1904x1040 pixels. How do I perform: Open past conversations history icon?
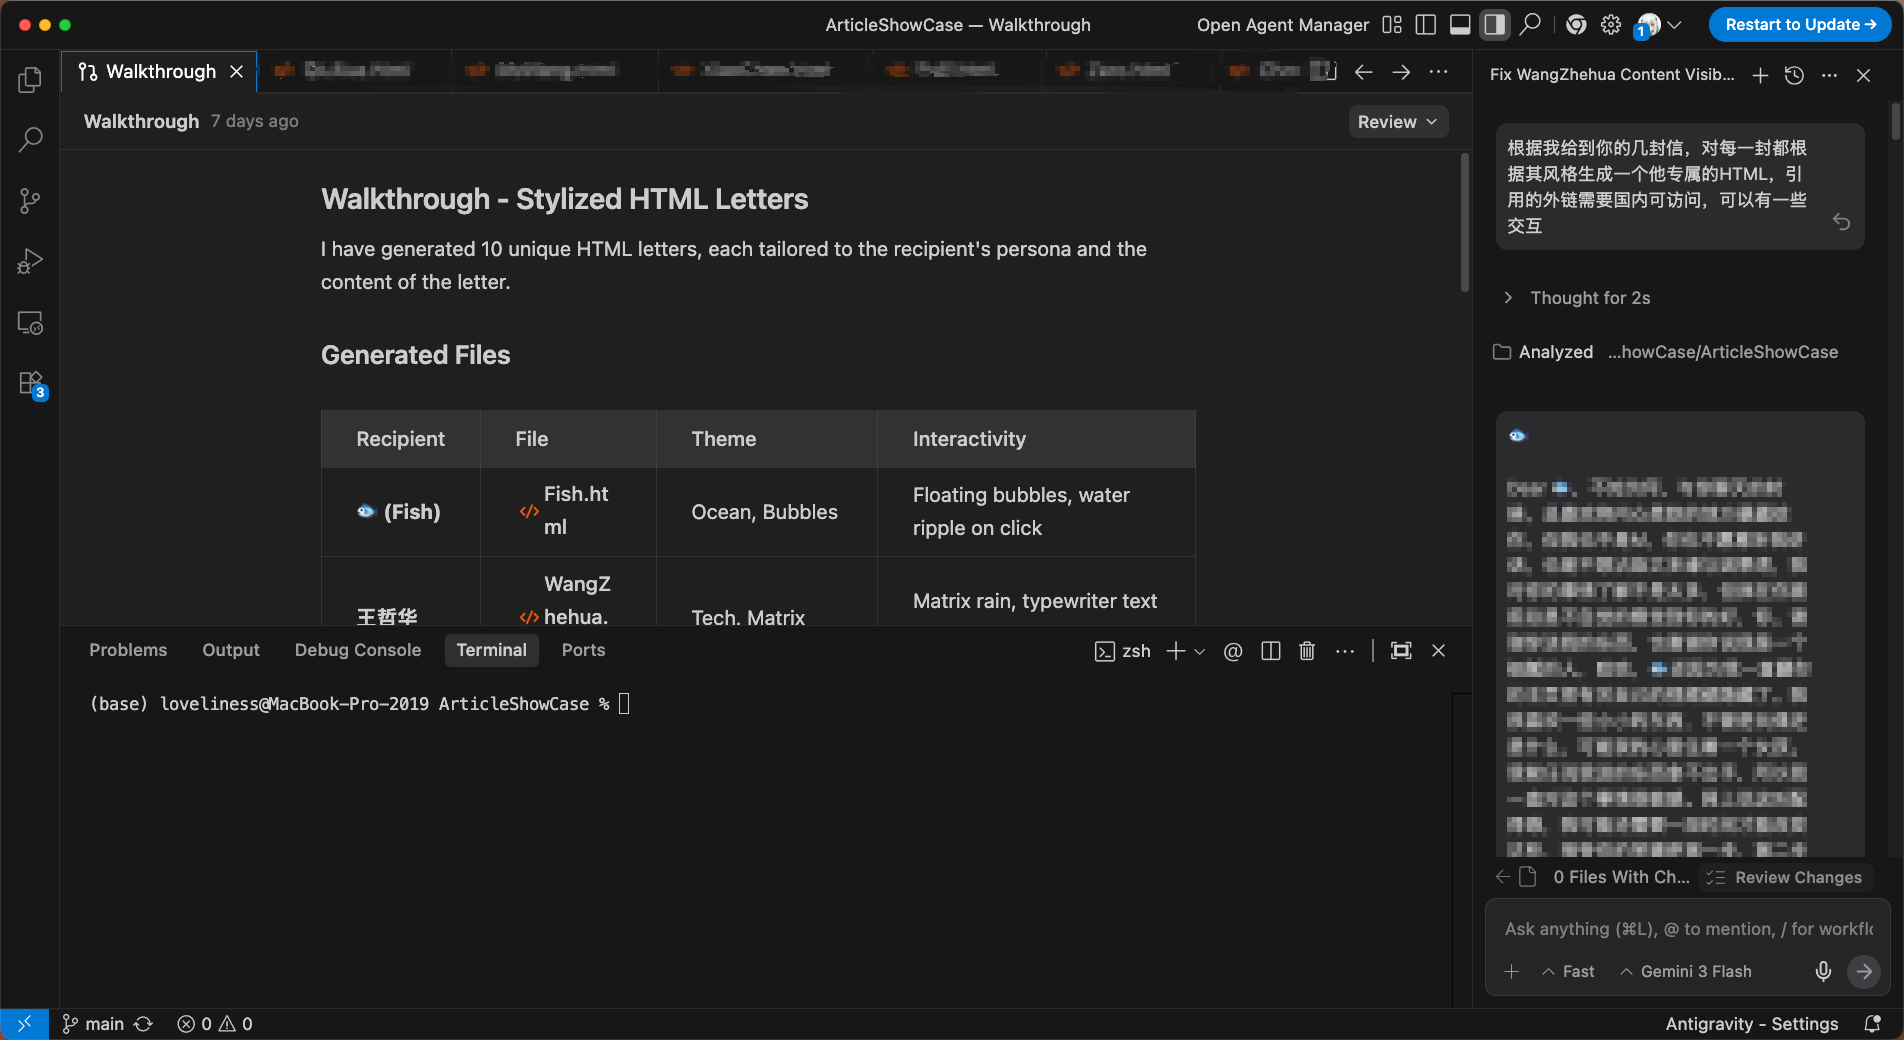pyautogui.click(x=1794, y=75)
